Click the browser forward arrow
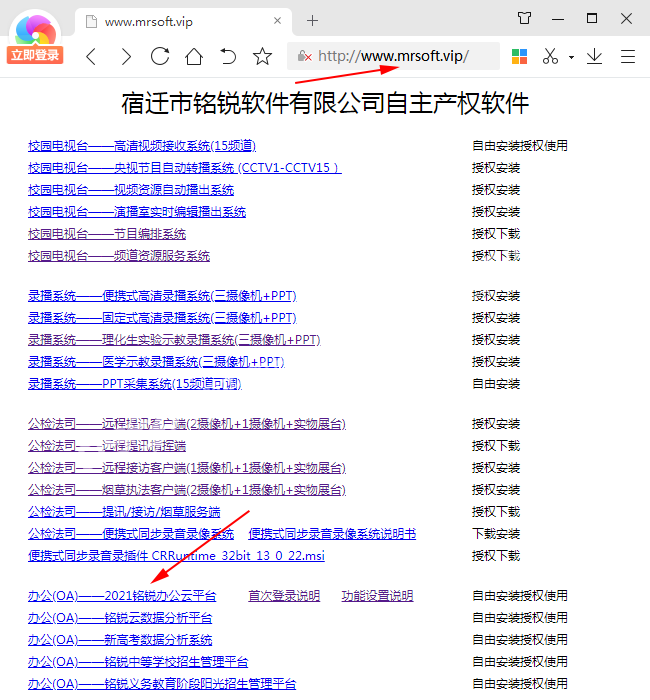 pyautogui.click(x=126, y=57)
